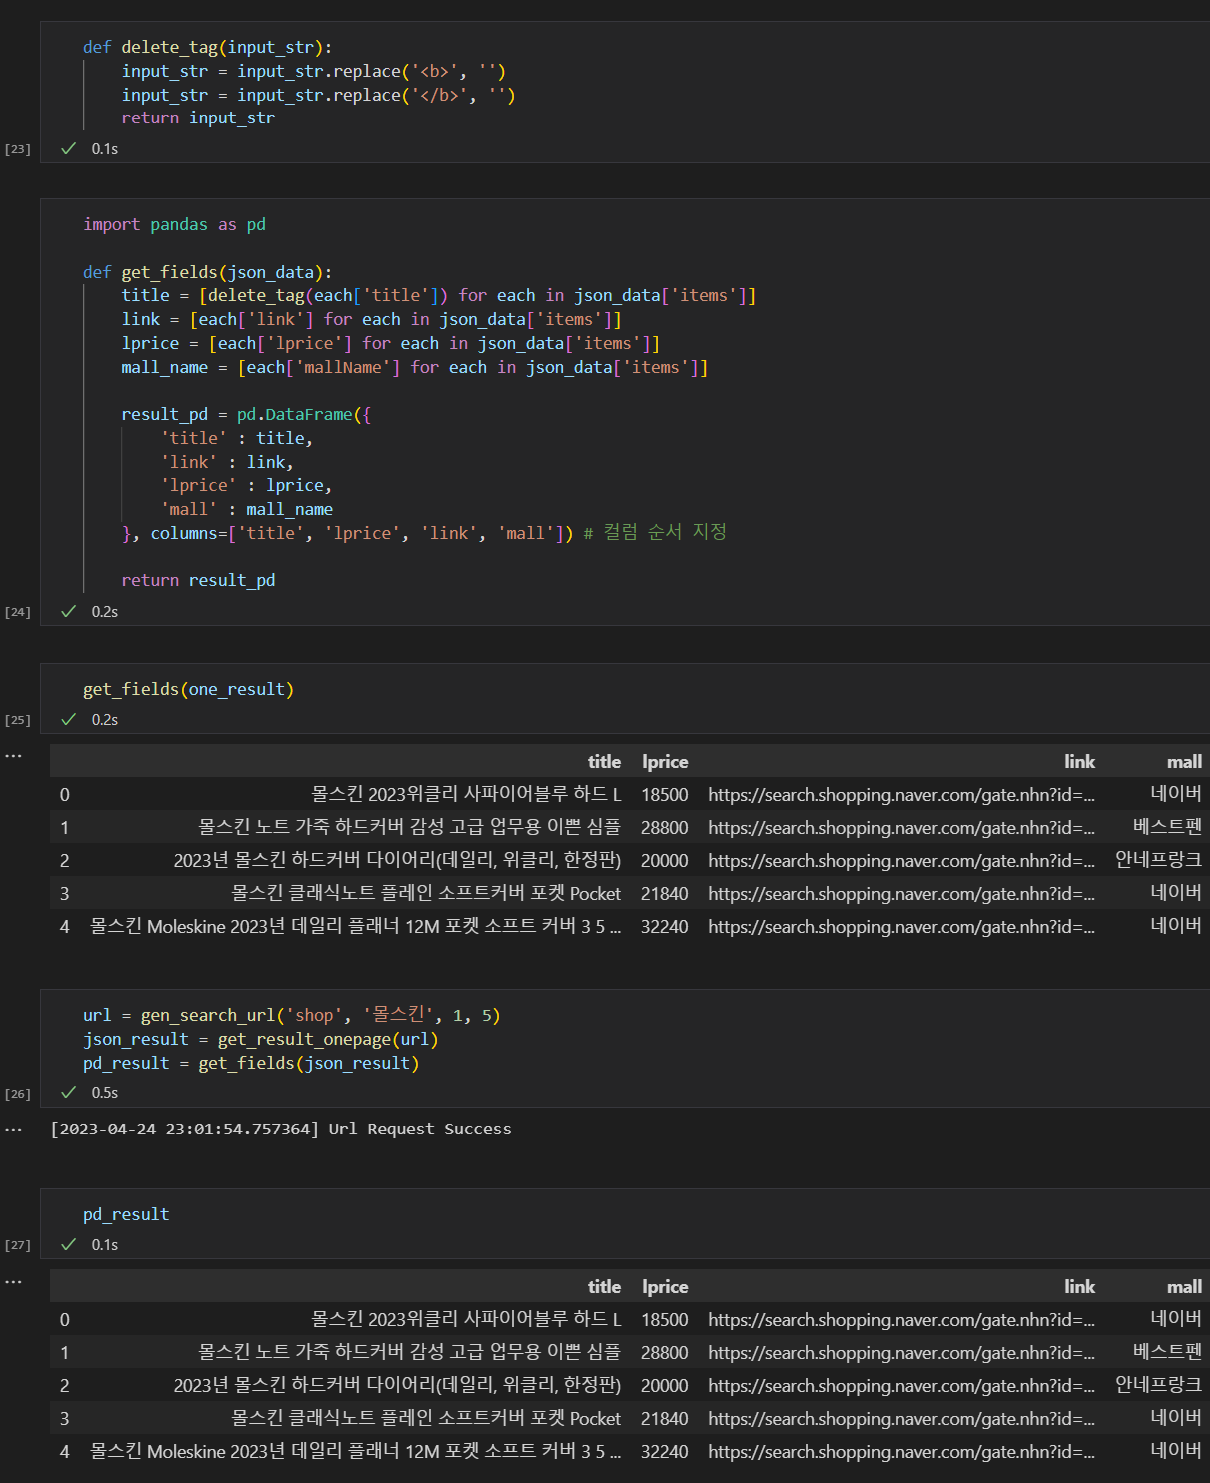Screen dimensions: 1210x1483
Task: Open the row 0 naver link in get_fields(one_result) output
Action: (901, 794)
